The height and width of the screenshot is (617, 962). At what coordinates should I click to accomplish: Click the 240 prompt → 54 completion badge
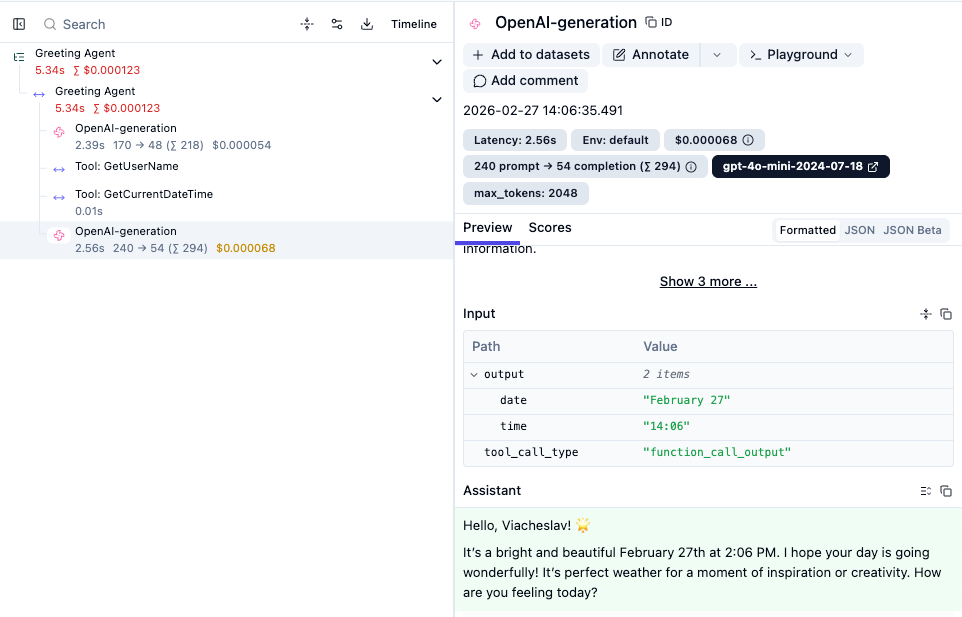click(585, 167)
